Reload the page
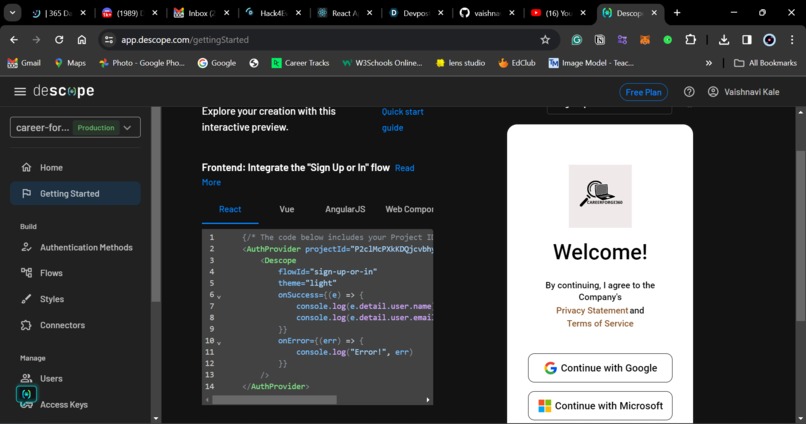The width and height of the screenshot is (806, 424). (59, 40)
